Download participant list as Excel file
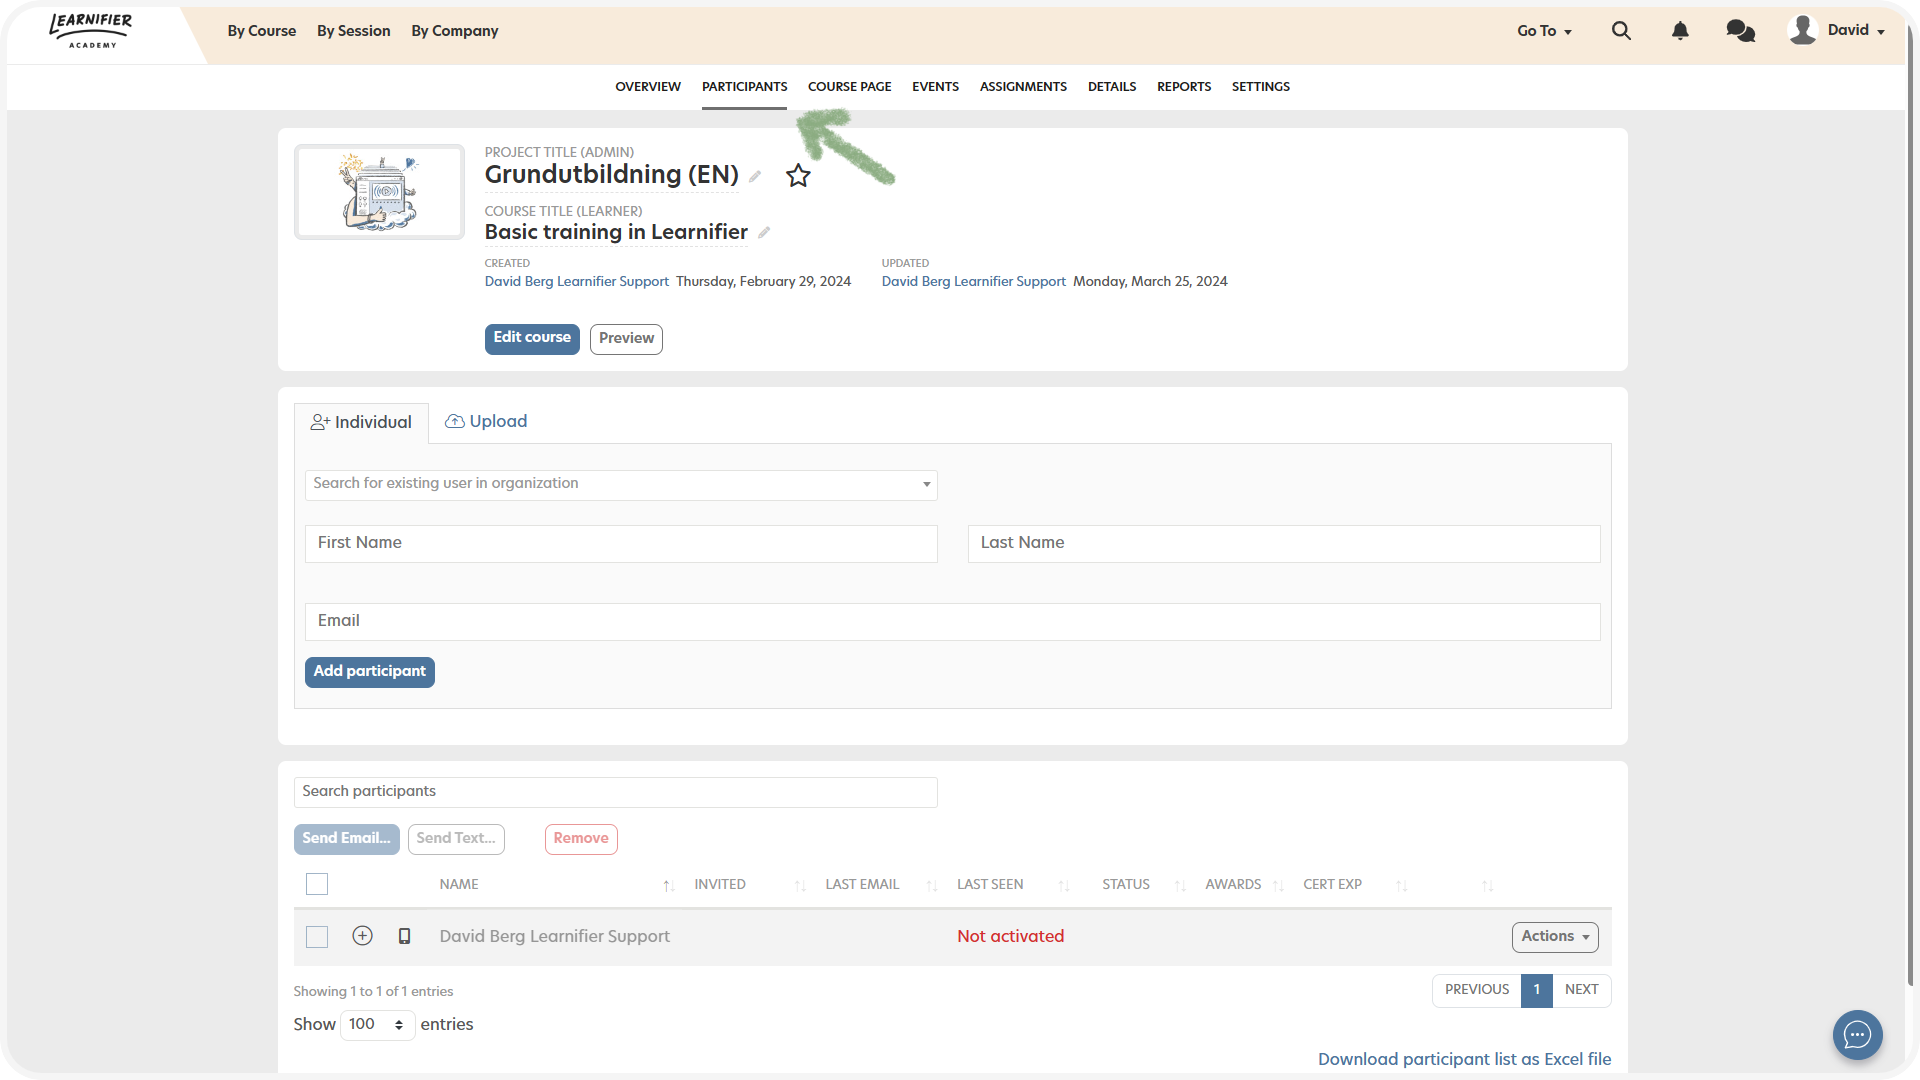Image resolution: width=1920 pixels, height=1080 pixels. click(1464, 1059)
